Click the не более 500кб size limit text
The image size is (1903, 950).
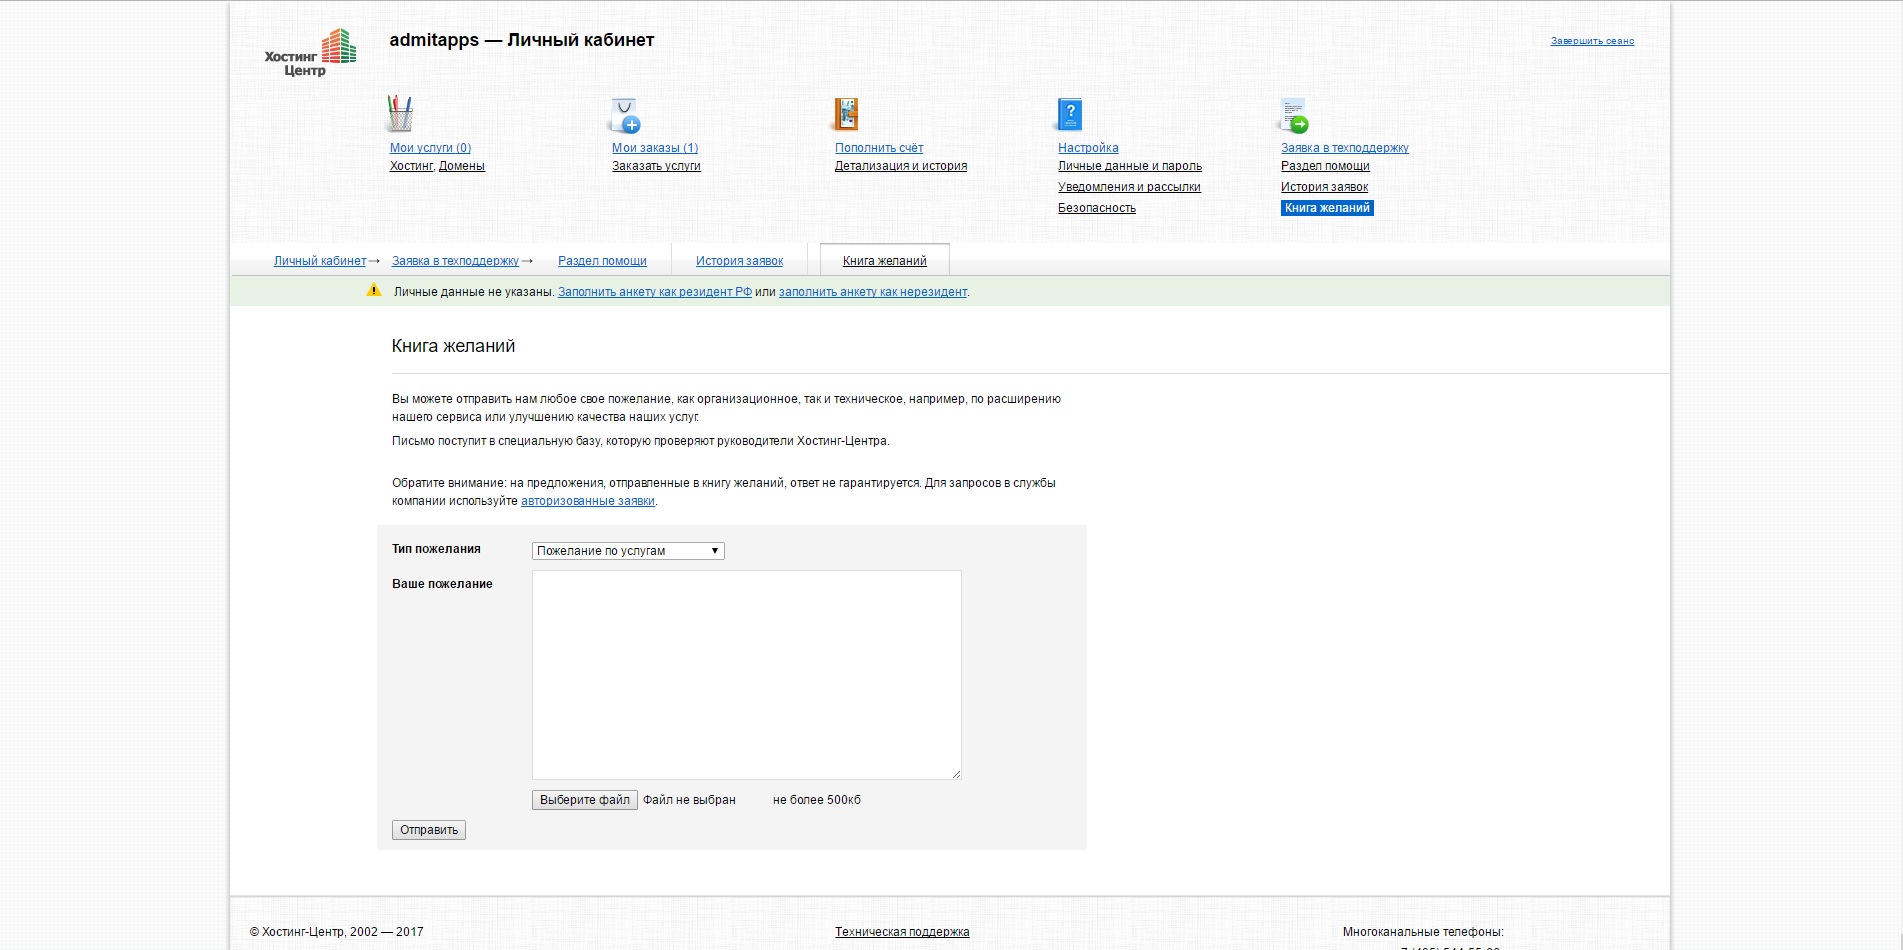pos(817,800)
